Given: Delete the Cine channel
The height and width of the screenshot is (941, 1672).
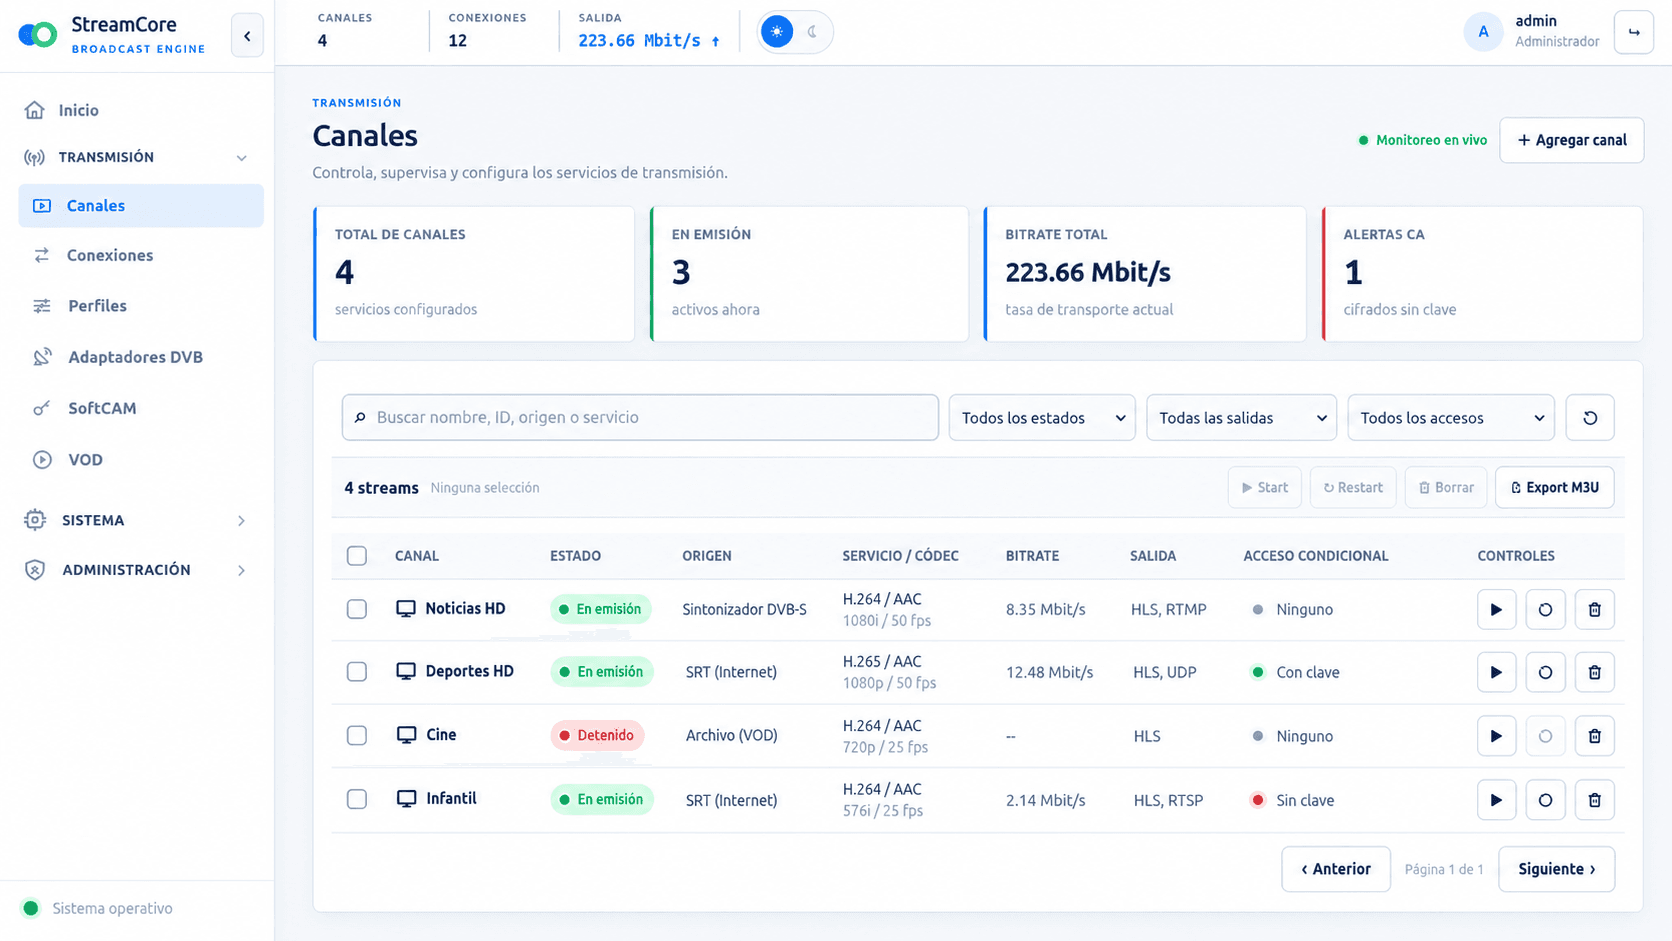Looking at the screenshot, I should 1594,736.
